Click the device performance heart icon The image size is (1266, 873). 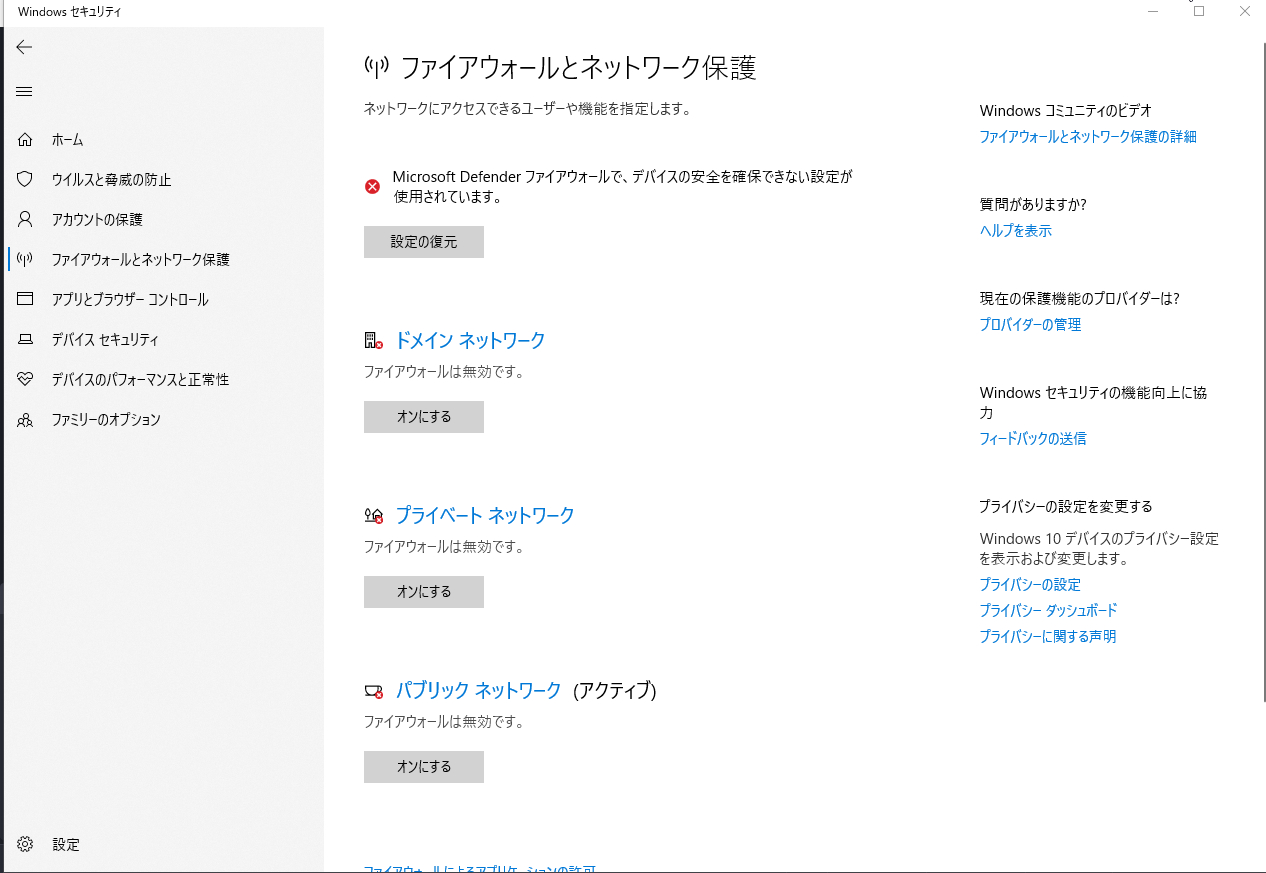(x=26, y=380)
